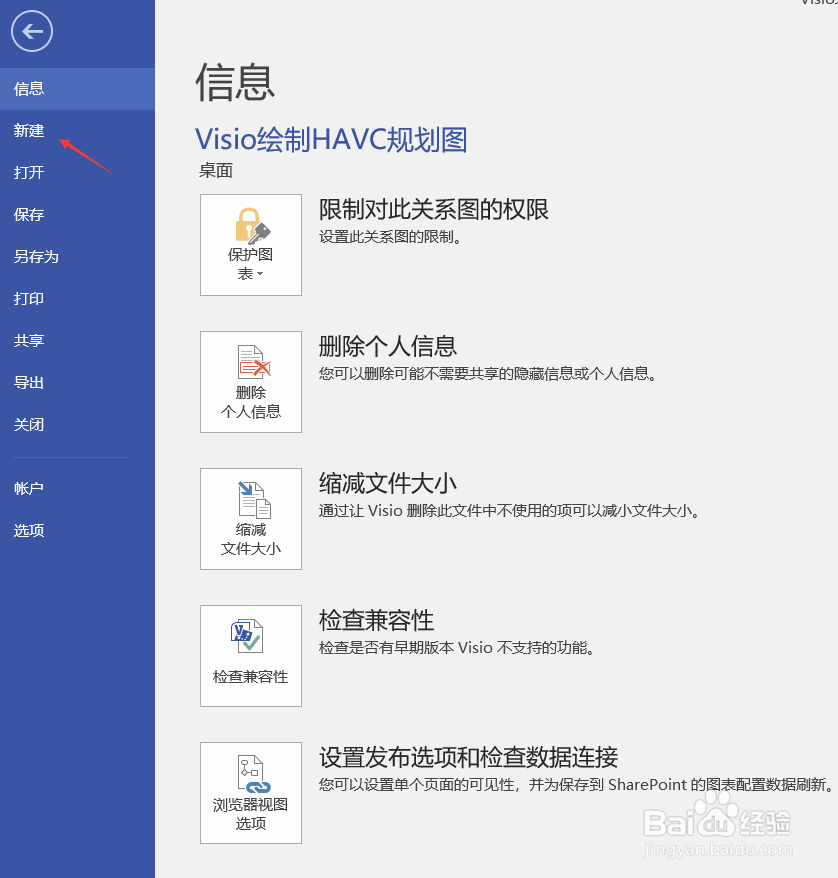Expand the 保护图表 dropdown arrow

tap(260, 274)
